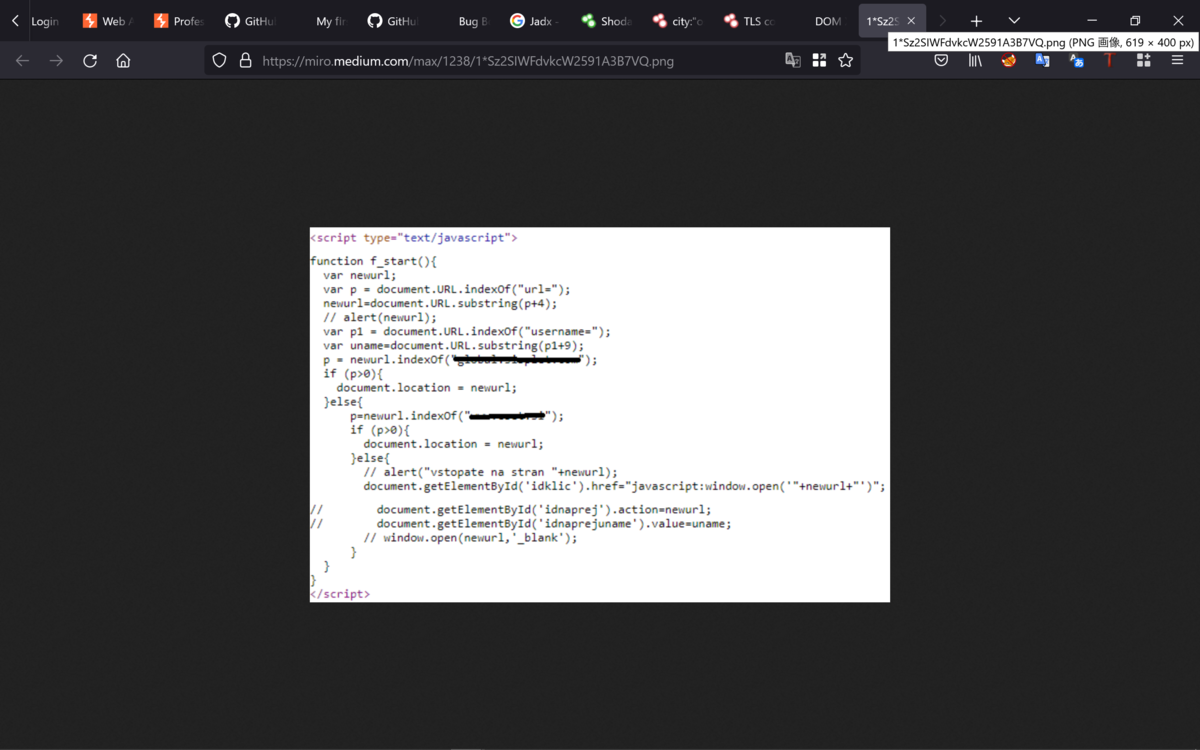Save the page to Pocket

point(941,61)
